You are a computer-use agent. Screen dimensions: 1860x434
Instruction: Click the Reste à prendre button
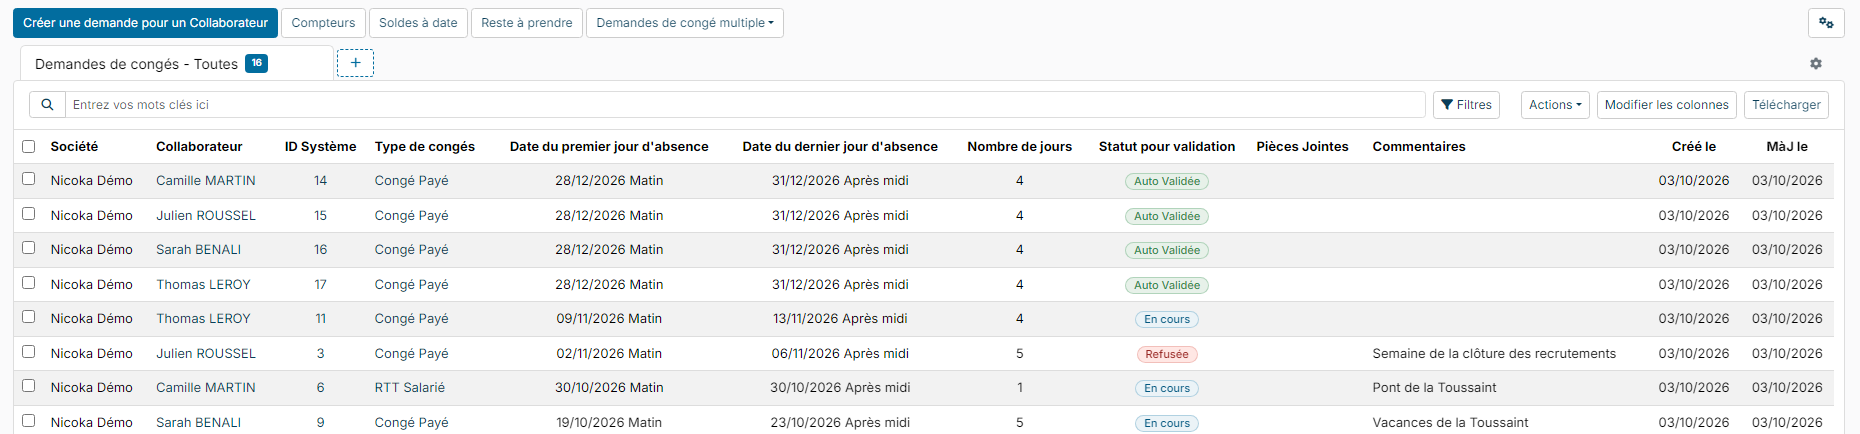527,23
